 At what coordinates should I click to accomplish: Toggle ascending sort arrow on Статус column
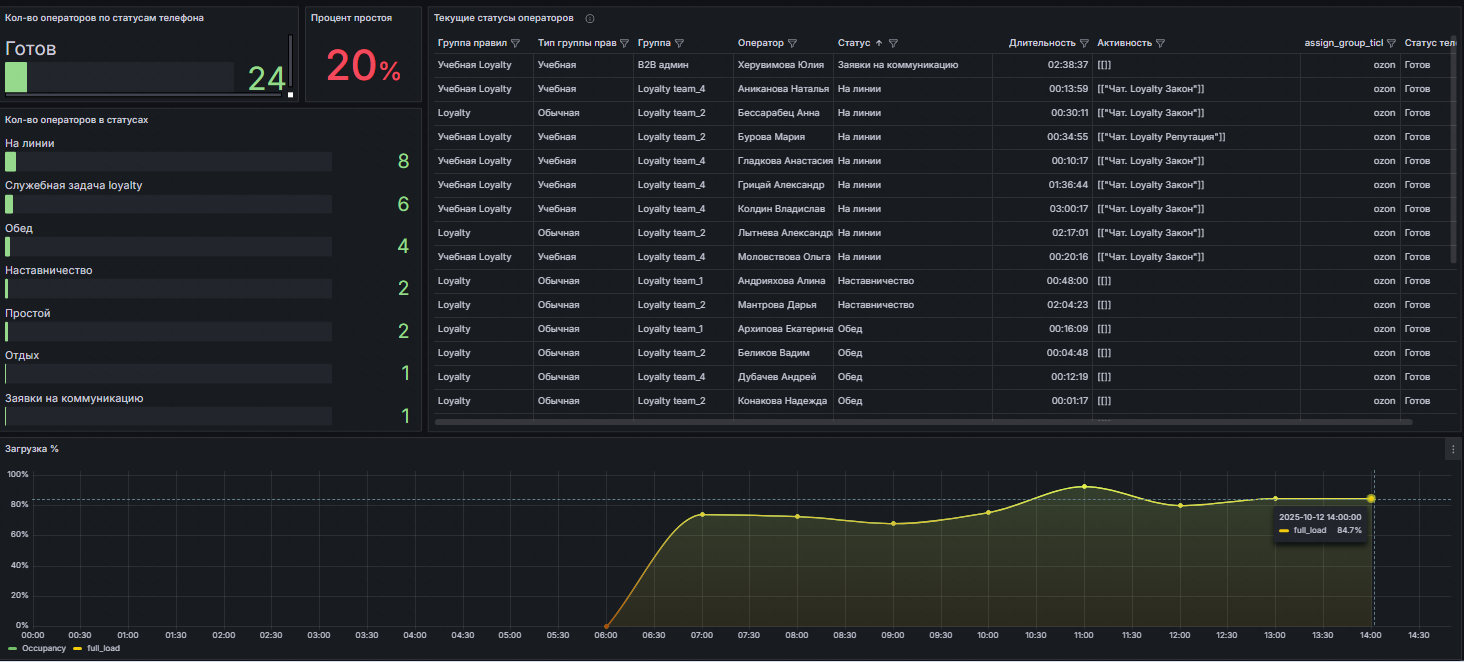(879, 44)
